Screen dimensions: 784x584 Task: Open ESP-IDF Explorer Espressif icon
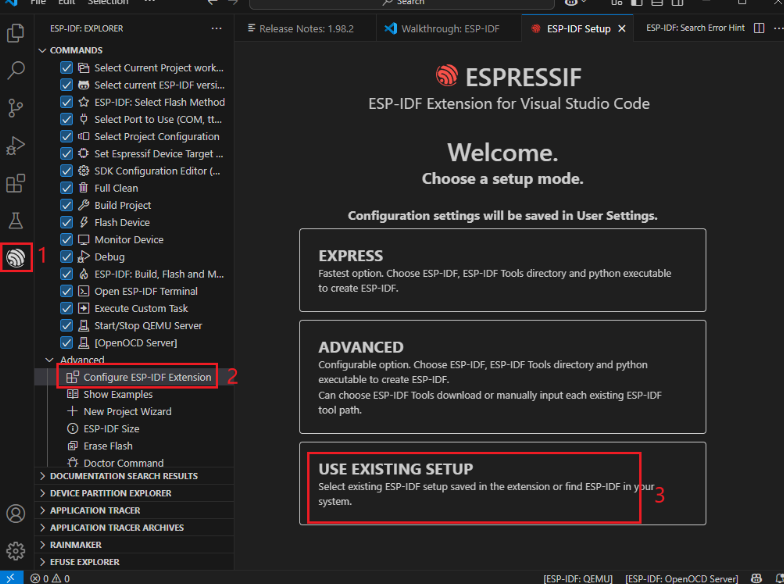coord(16,258)
